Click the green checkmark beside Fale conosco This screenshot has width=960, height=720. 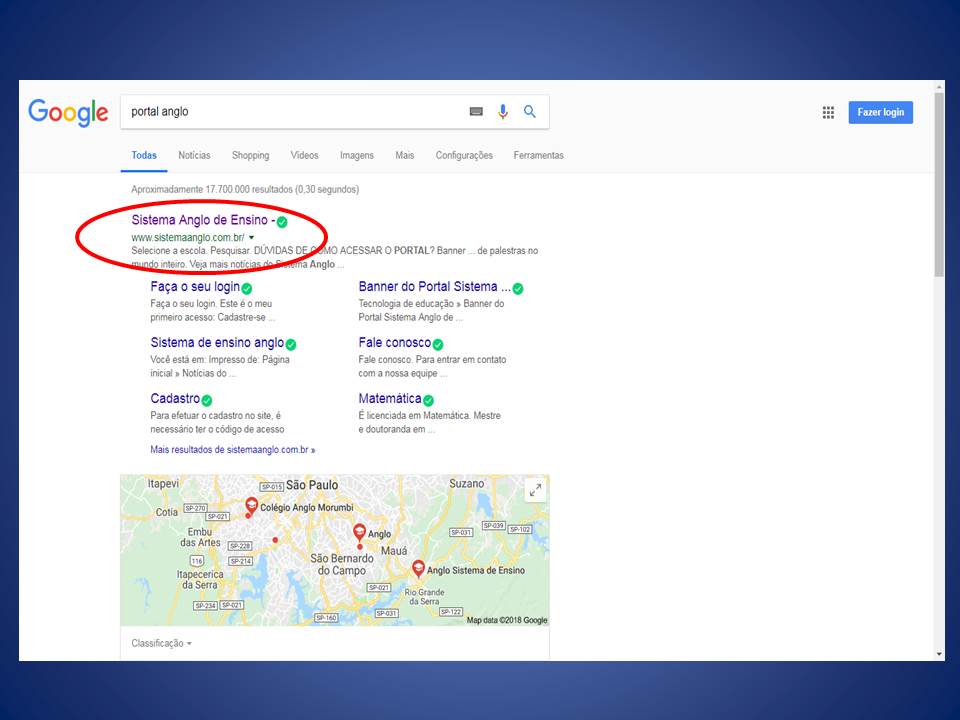(x=438, y=345)
